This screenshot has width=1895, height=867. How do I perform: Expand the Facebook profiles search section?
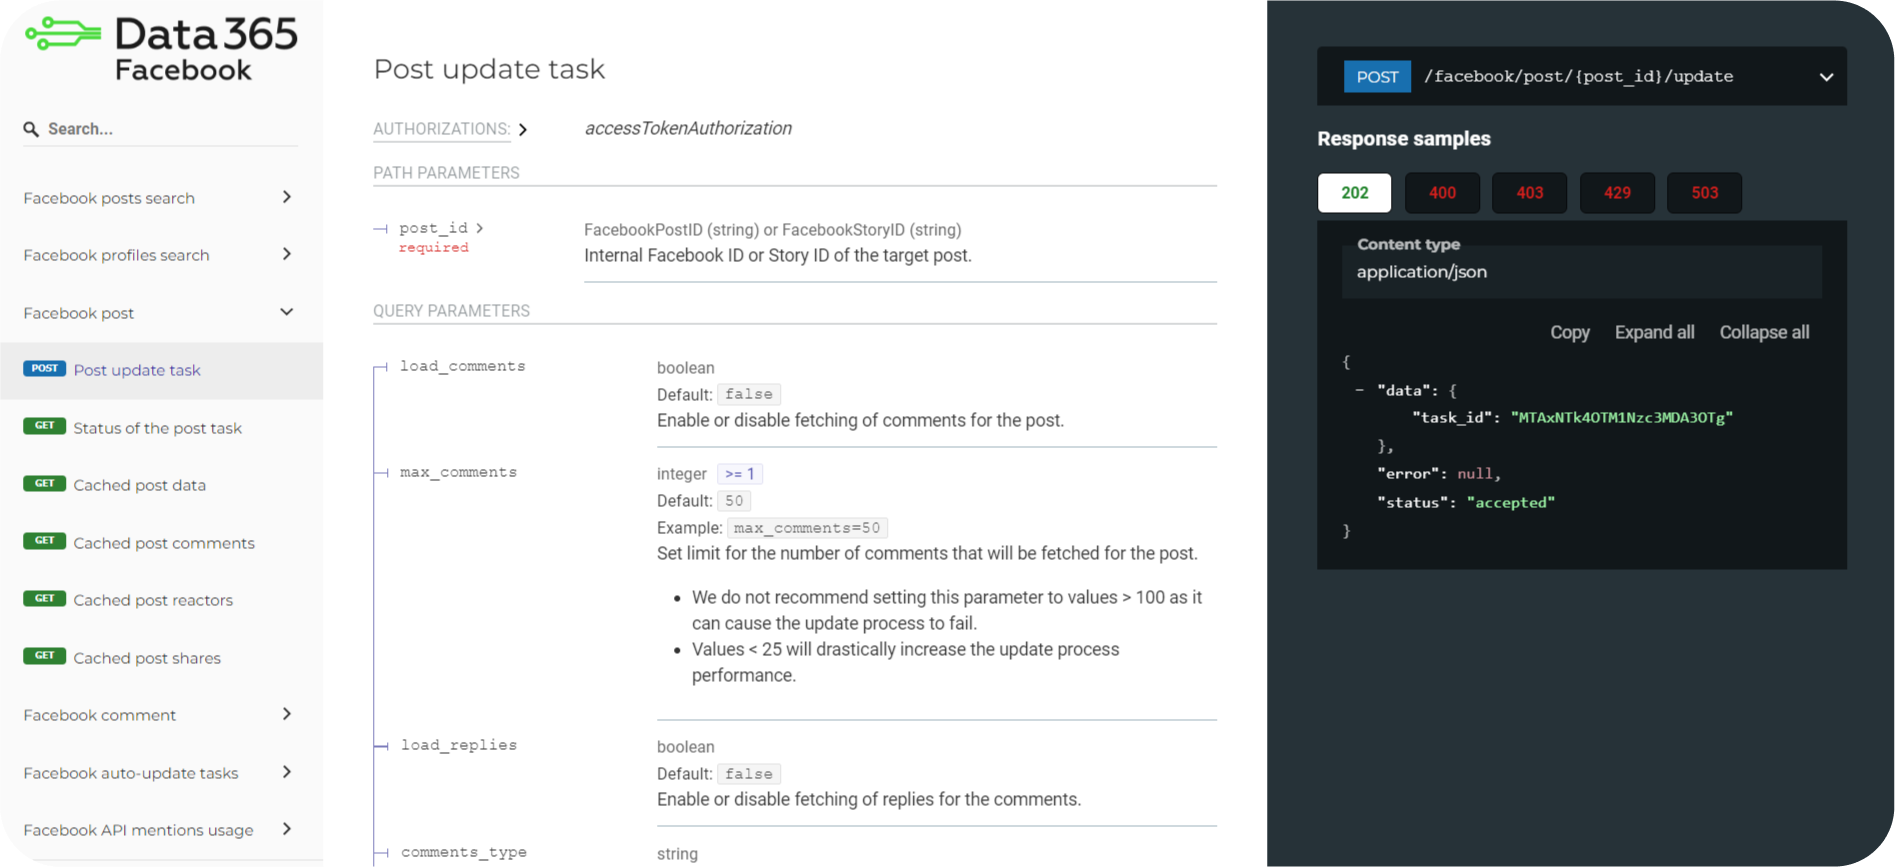[287, 254]
